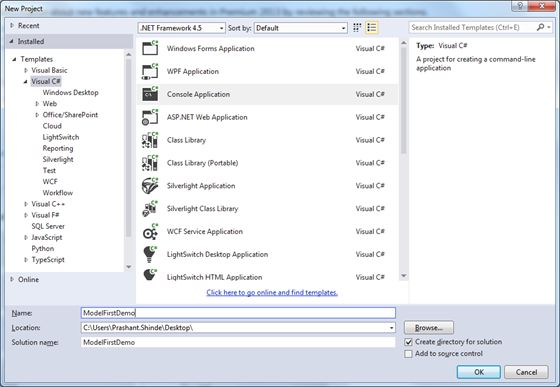Open link to find templates online
Screen dimensions: 560x387
tap(272, 292)
